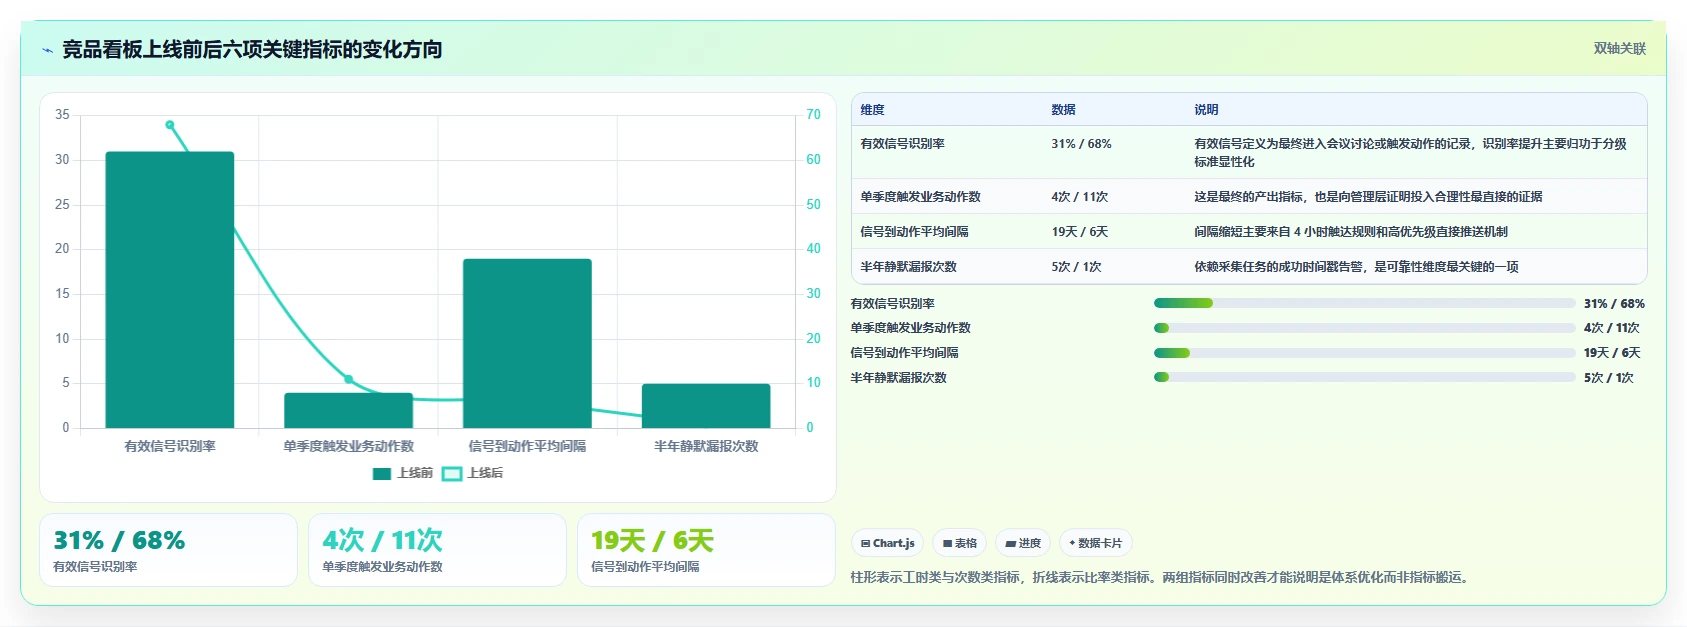Click the 半年静默漏报次数 label of the progress list
The width and height of the screenshot is (1687, 627).
coord(898,378)
